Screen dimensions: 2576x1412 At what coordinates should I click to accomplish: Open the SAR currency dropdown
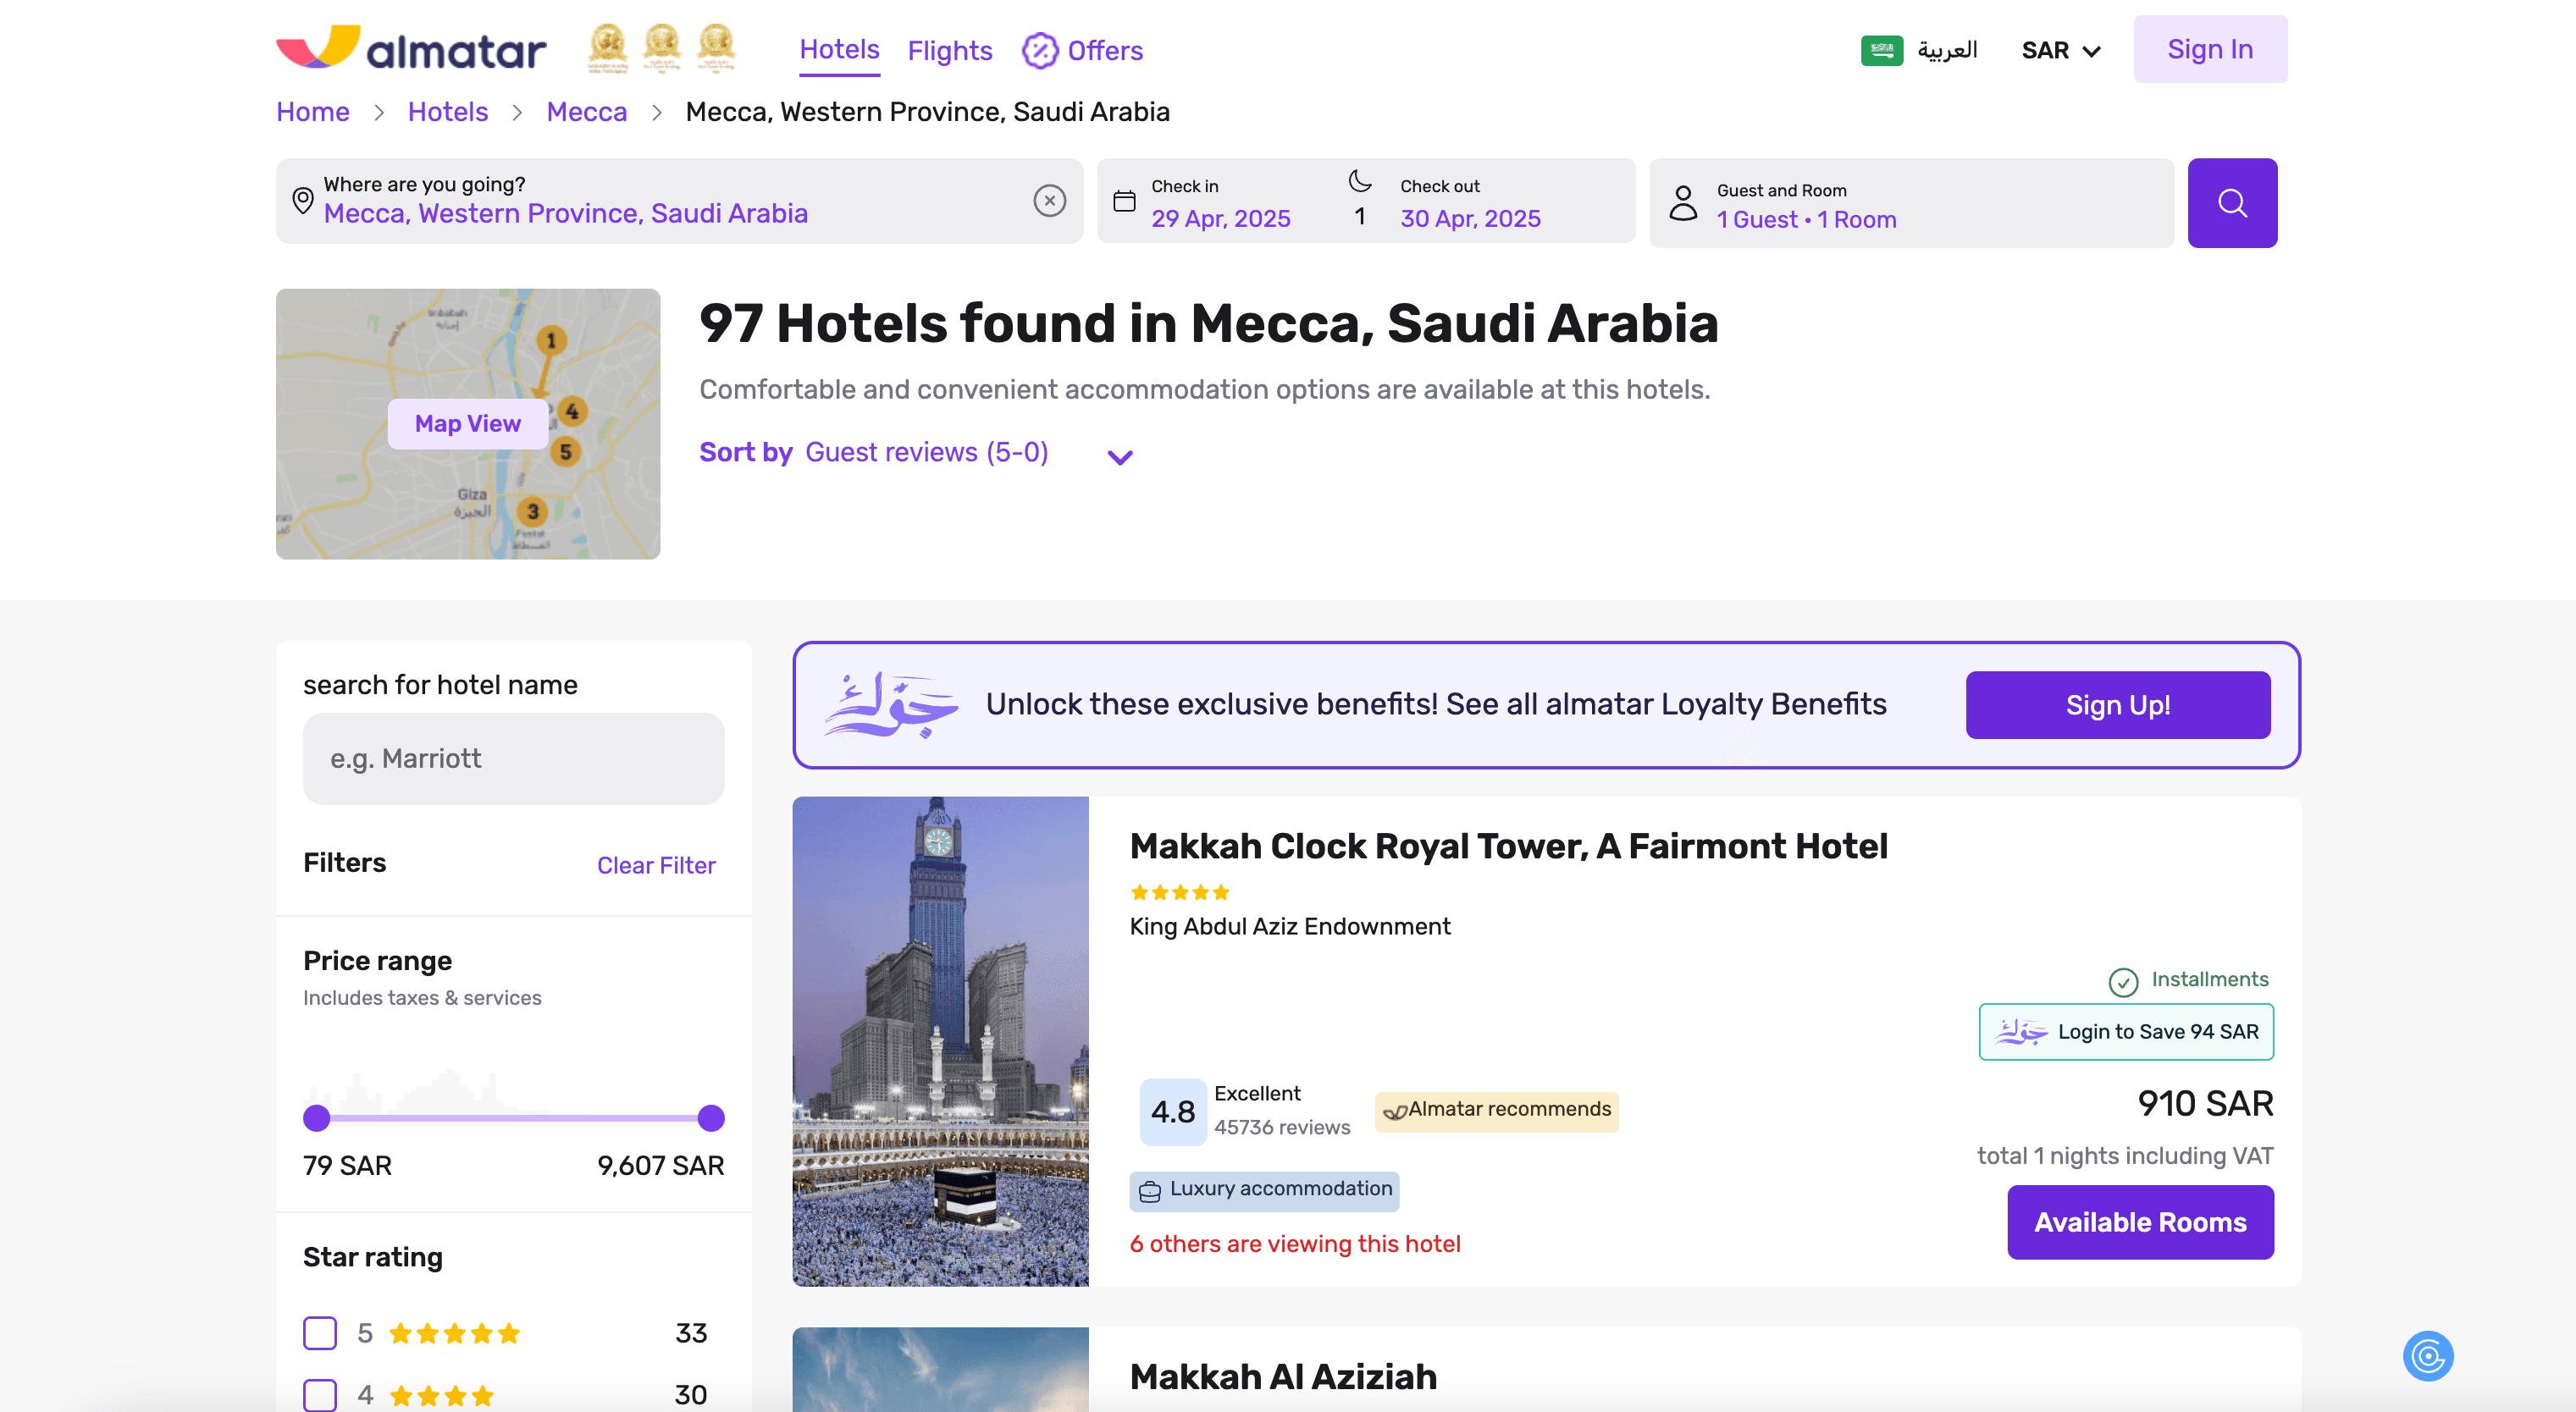2060,50
